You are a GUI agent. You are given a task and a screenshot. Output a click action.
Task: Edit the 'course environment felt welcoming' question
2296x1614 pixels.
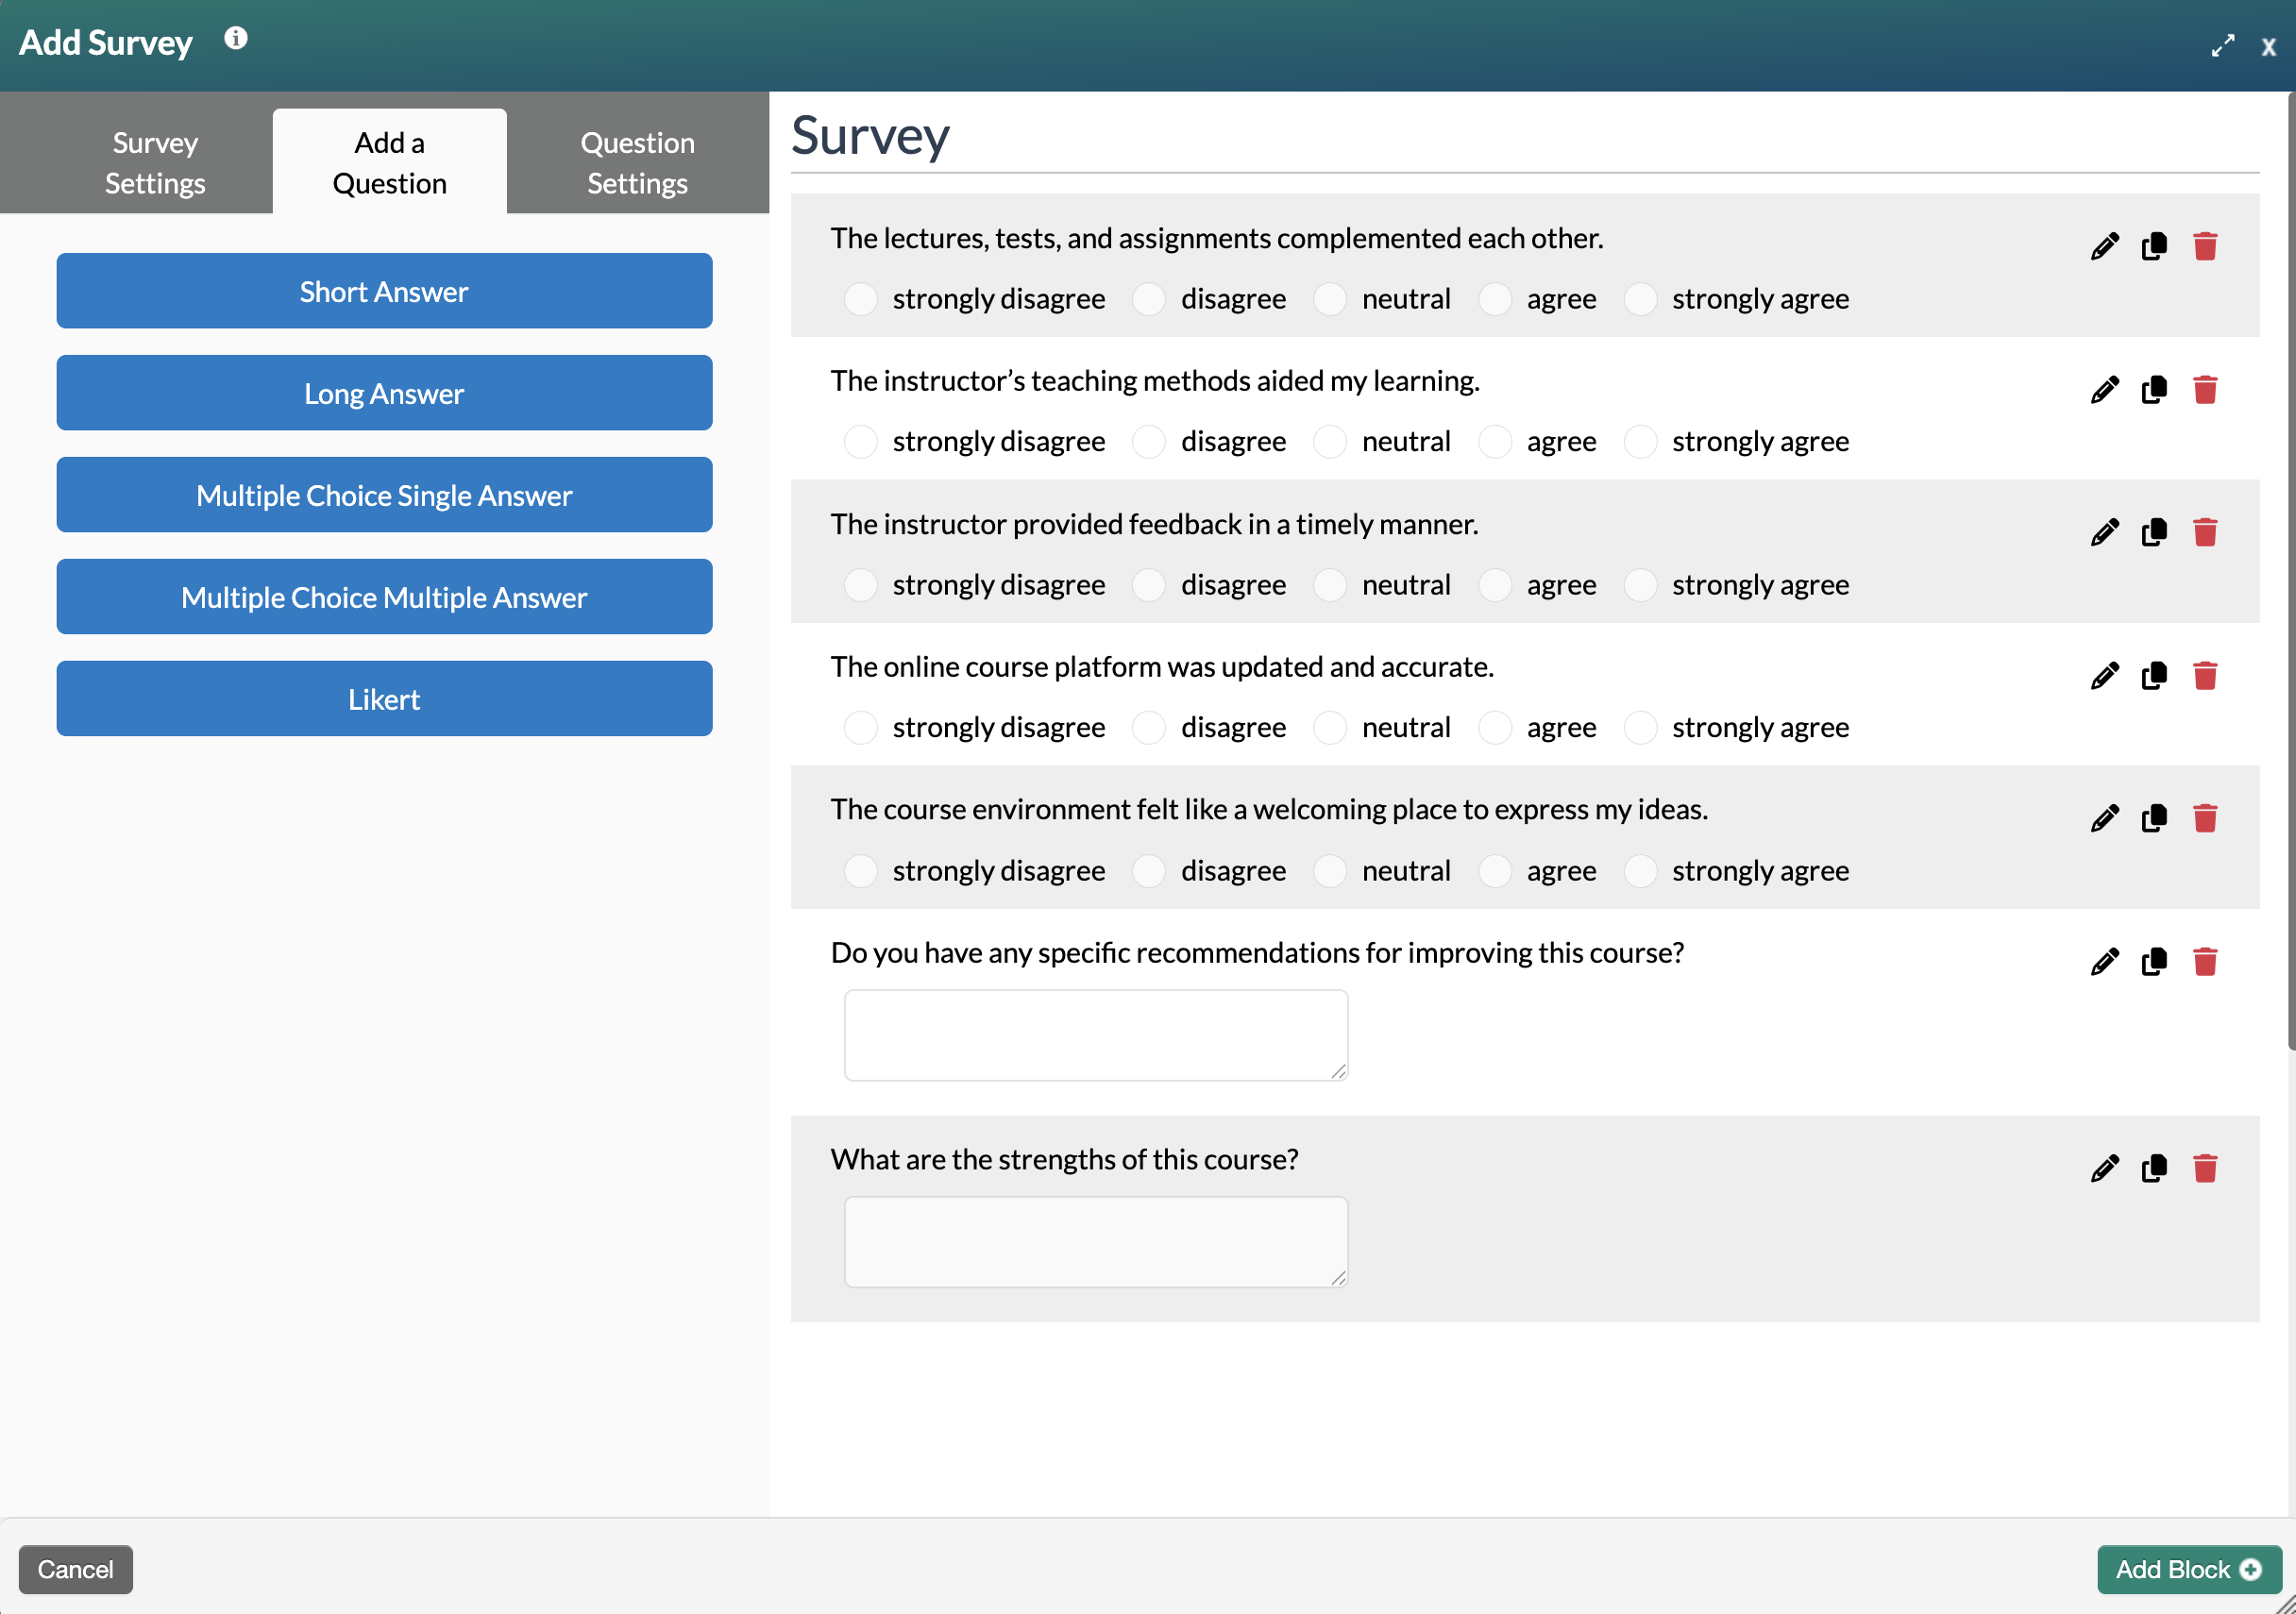point(2104,818)
